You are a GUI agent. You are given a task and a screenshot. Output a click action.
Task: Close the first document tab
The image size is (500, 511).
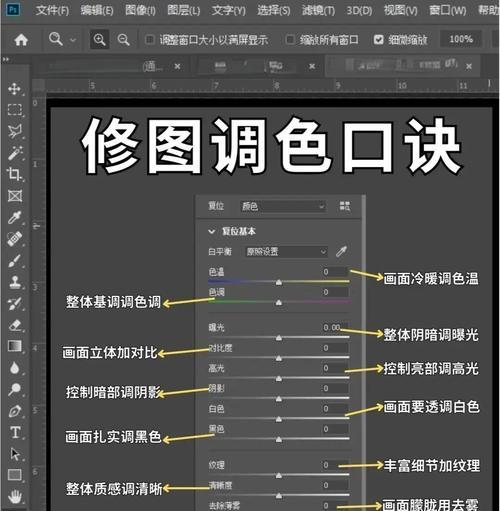click(177, 66)
